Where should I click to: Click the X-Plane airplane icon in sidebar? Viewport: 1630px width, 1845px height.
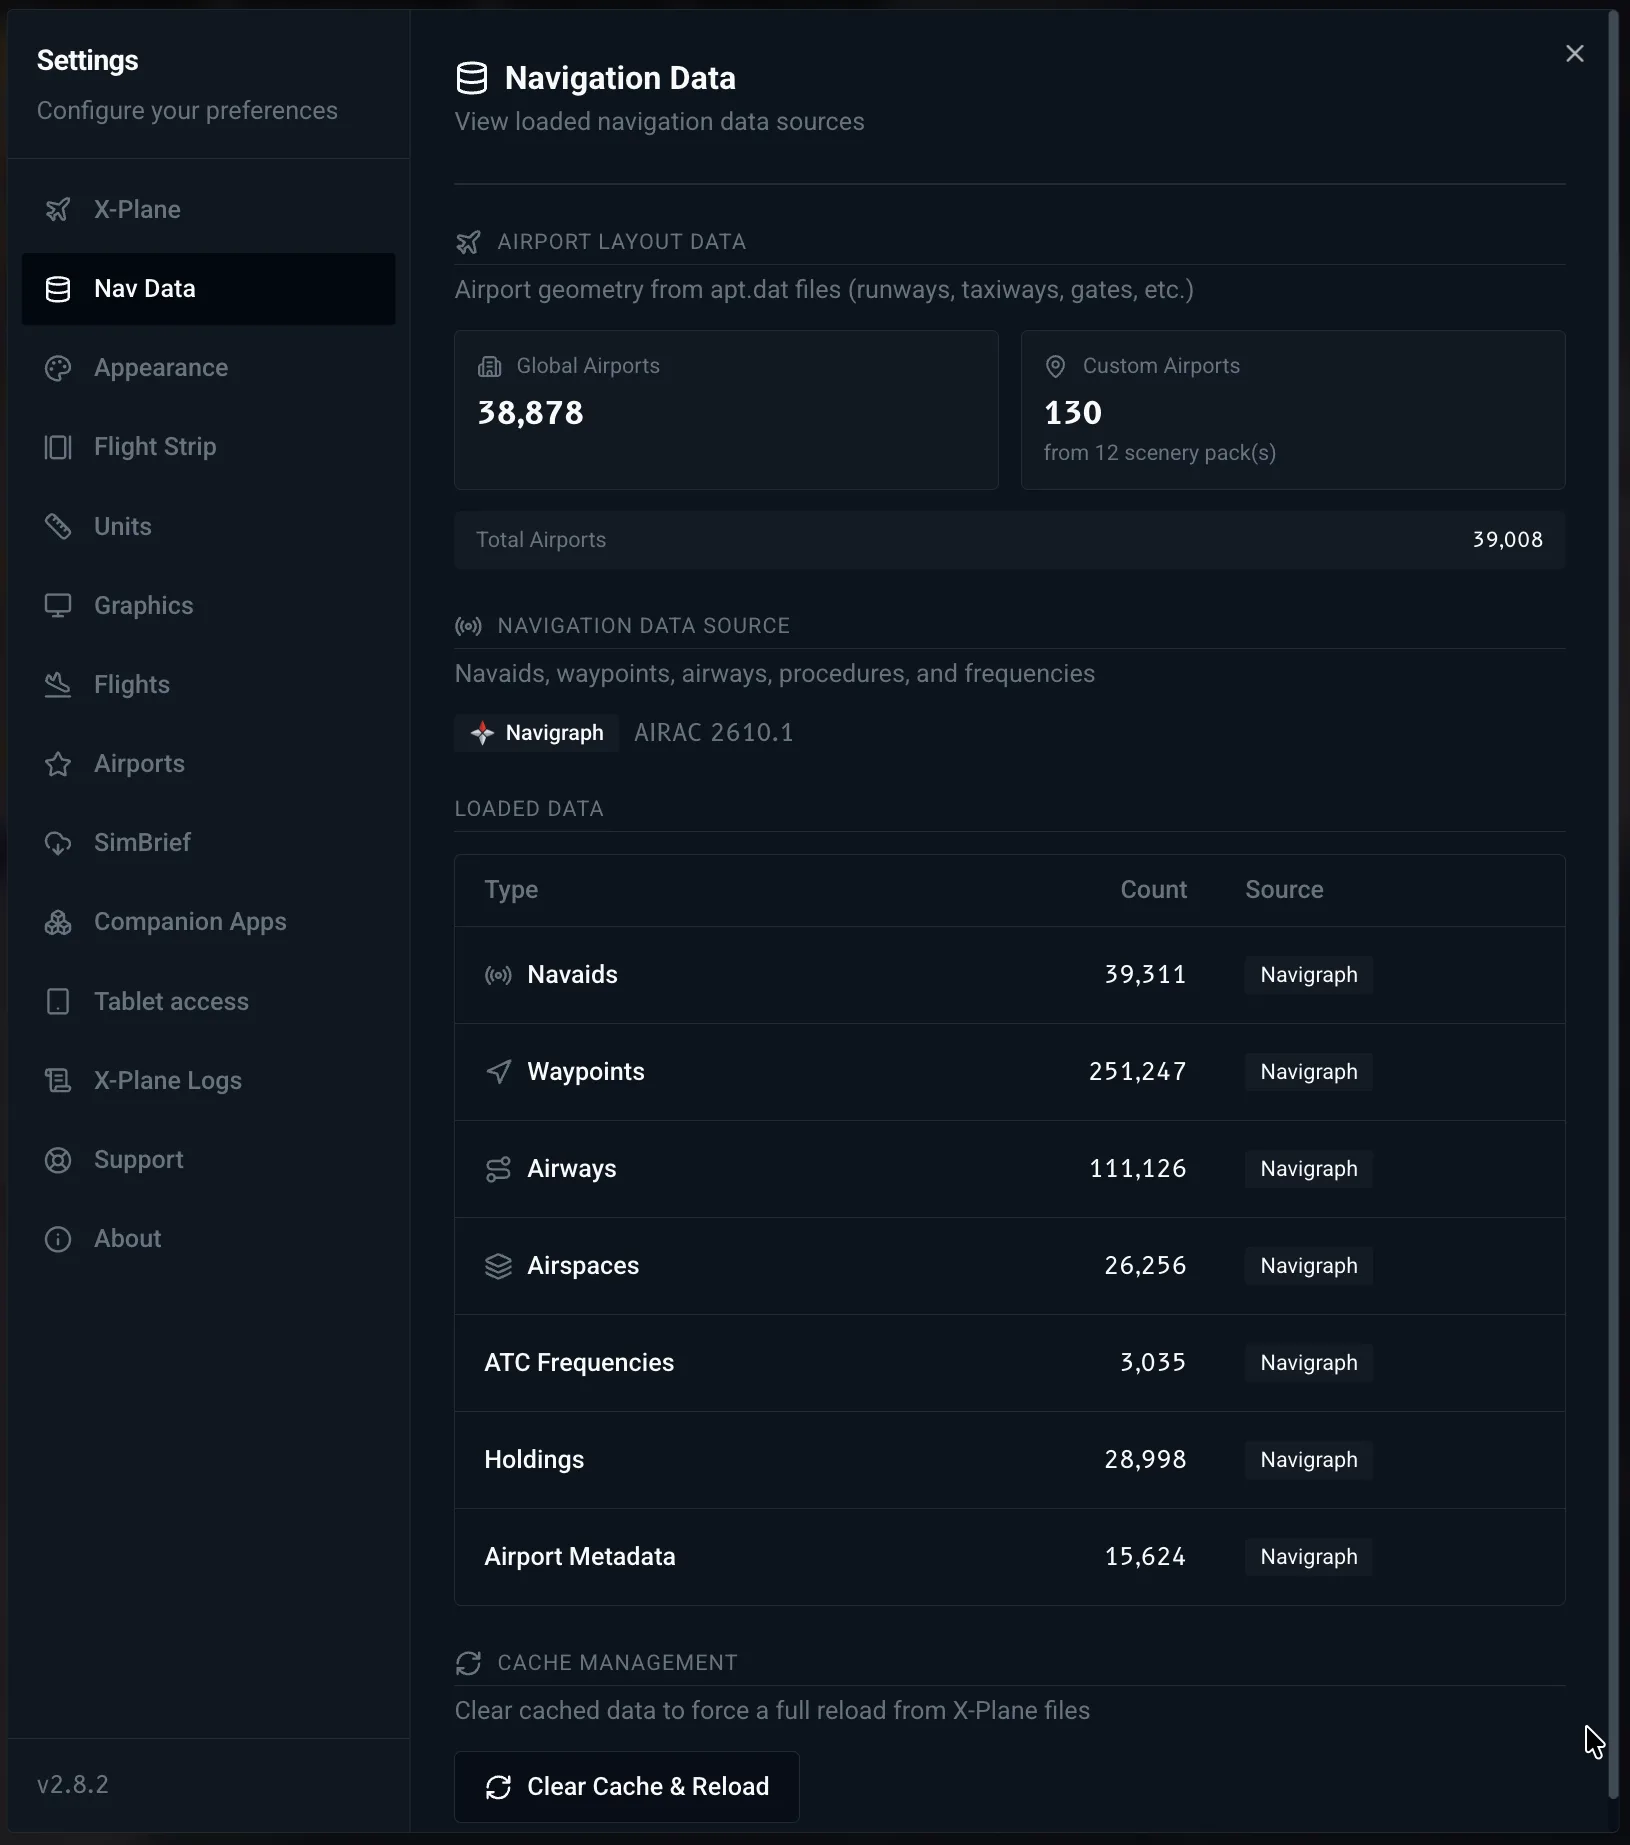58,209
